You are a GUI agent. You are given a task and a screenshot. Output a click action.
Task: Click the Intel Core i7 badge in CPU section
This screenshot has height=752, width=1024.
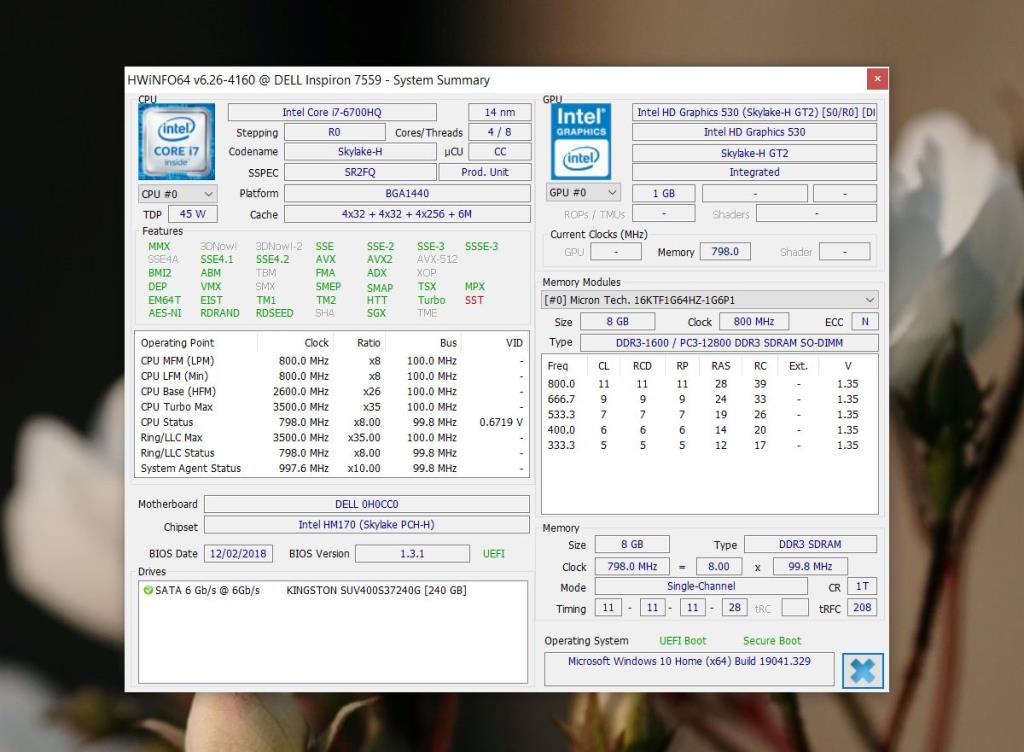(x=176, y=141)
